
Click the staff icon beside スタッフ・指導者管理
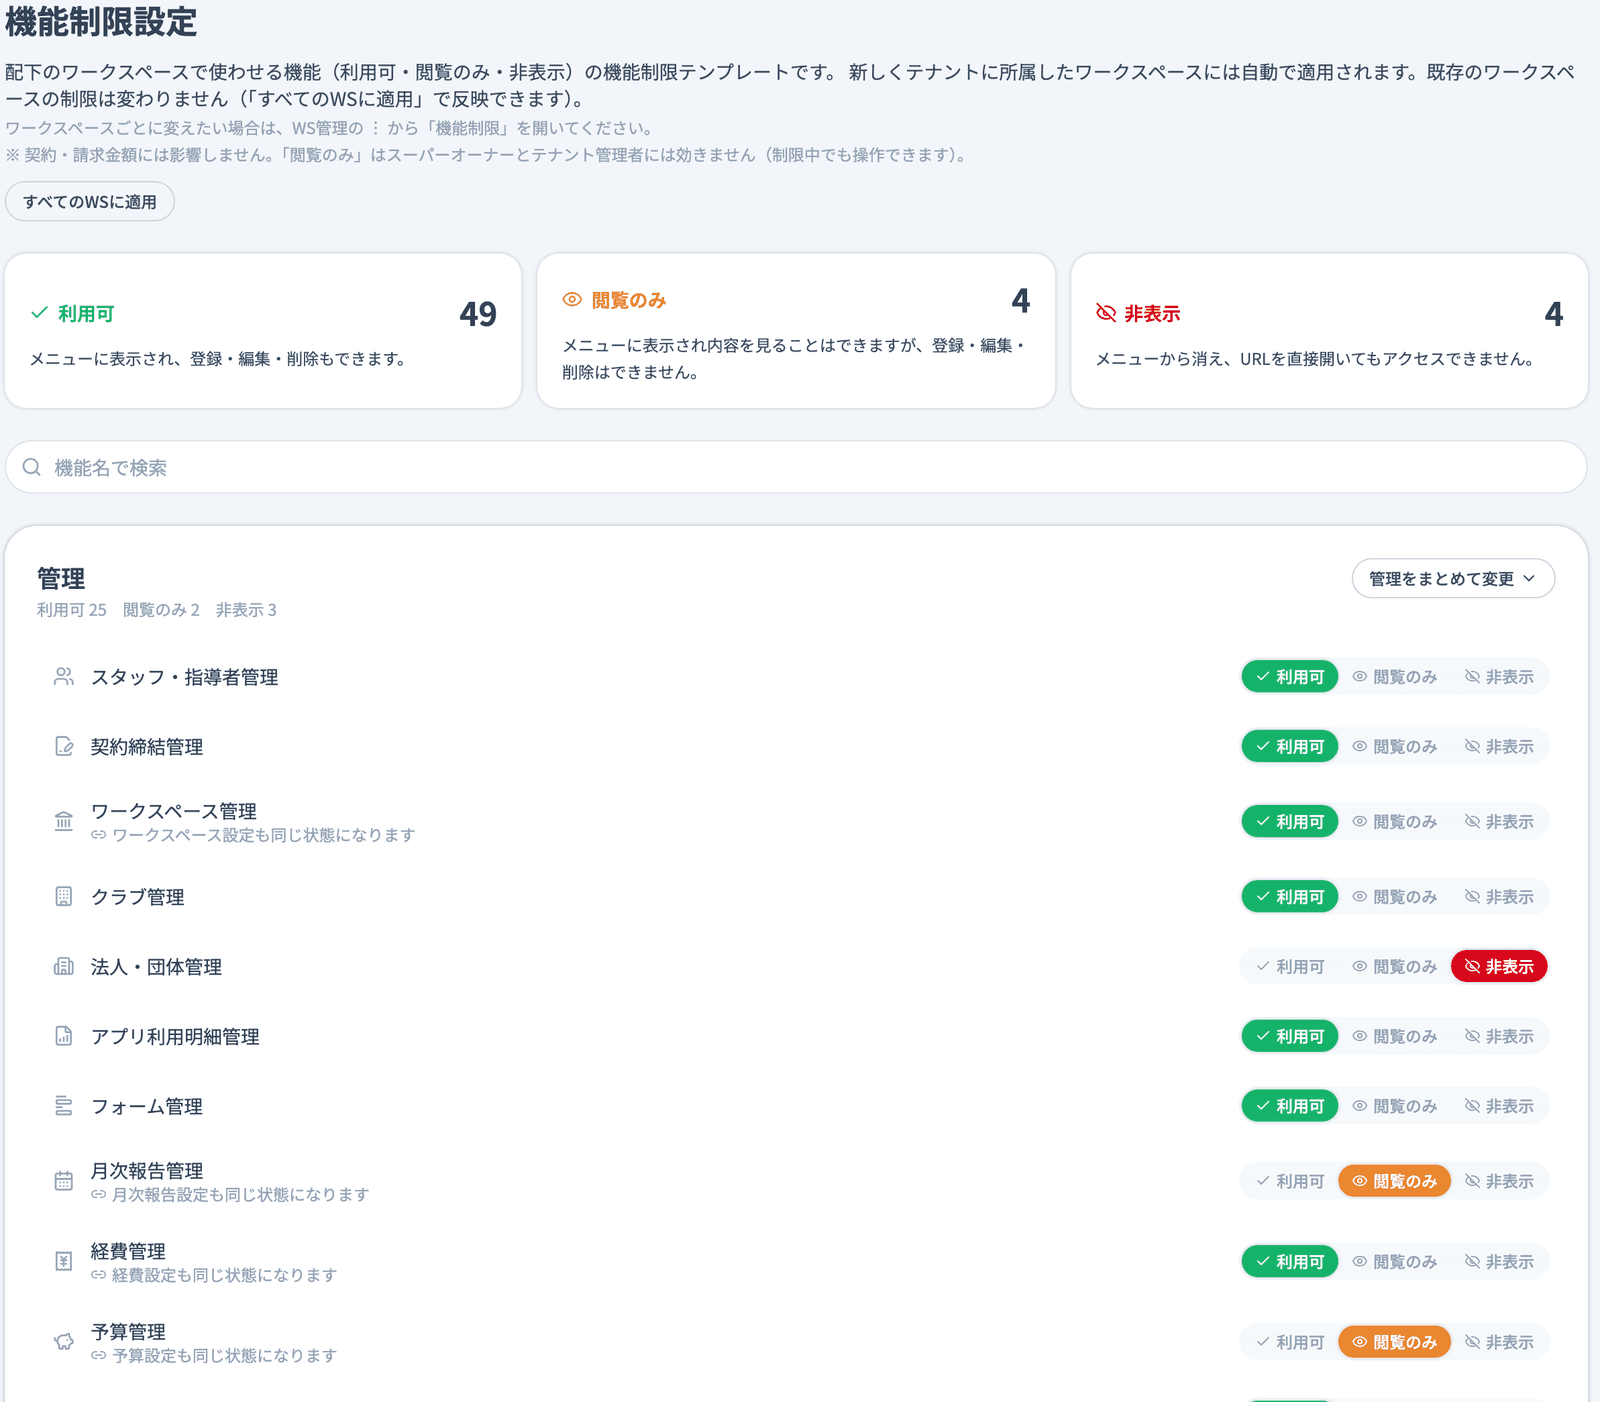pos(64,677)
